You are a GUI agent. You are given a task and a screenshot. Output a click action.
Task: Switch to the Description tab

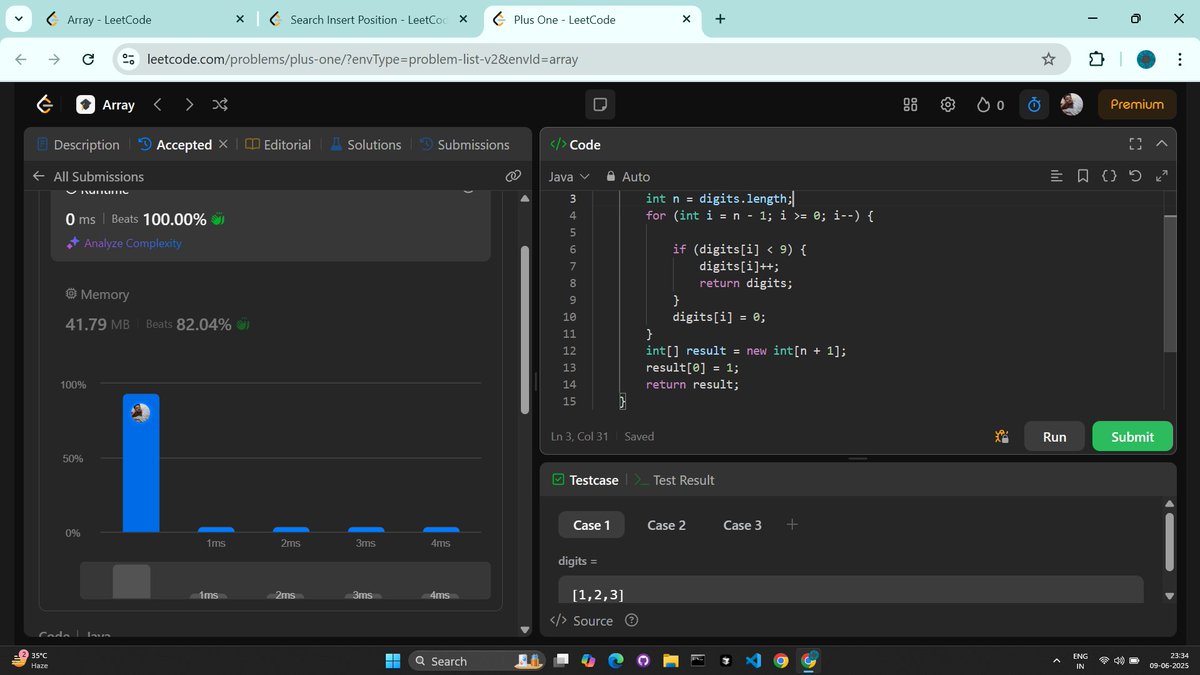(x=77, y=144)
